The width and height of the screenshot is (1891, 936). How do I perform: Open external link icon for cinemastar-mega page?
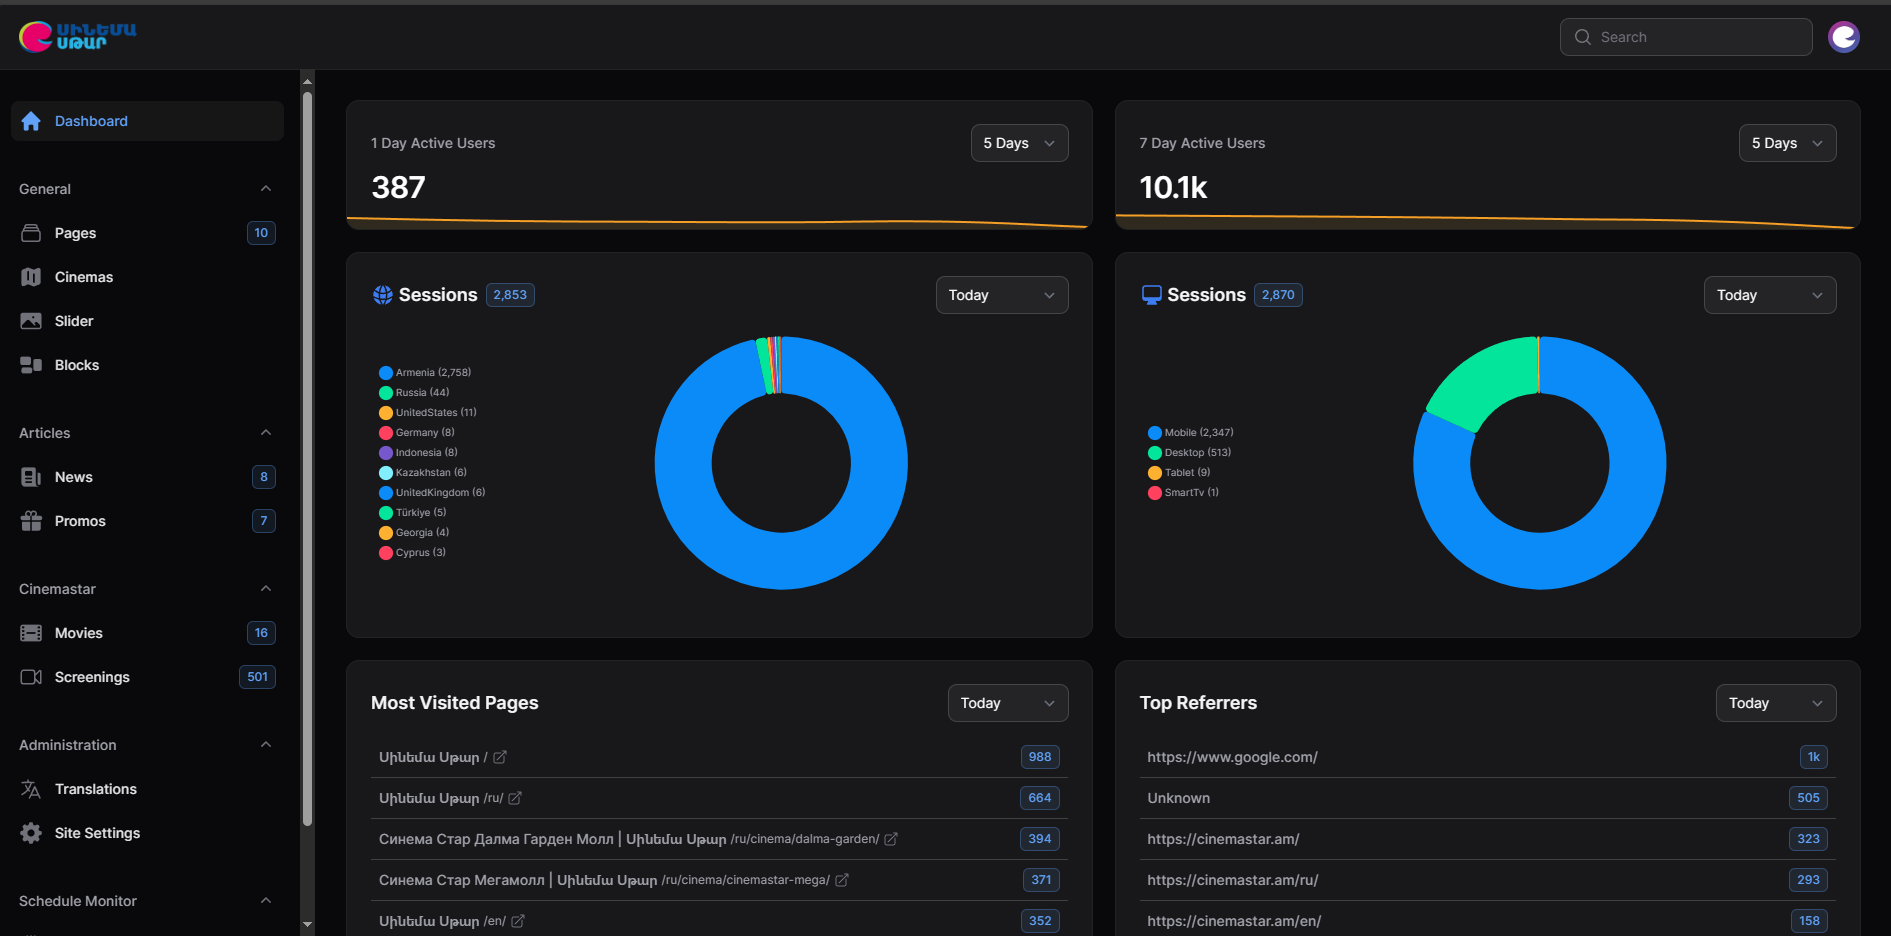pyautogui.click(x=842, y=880)
